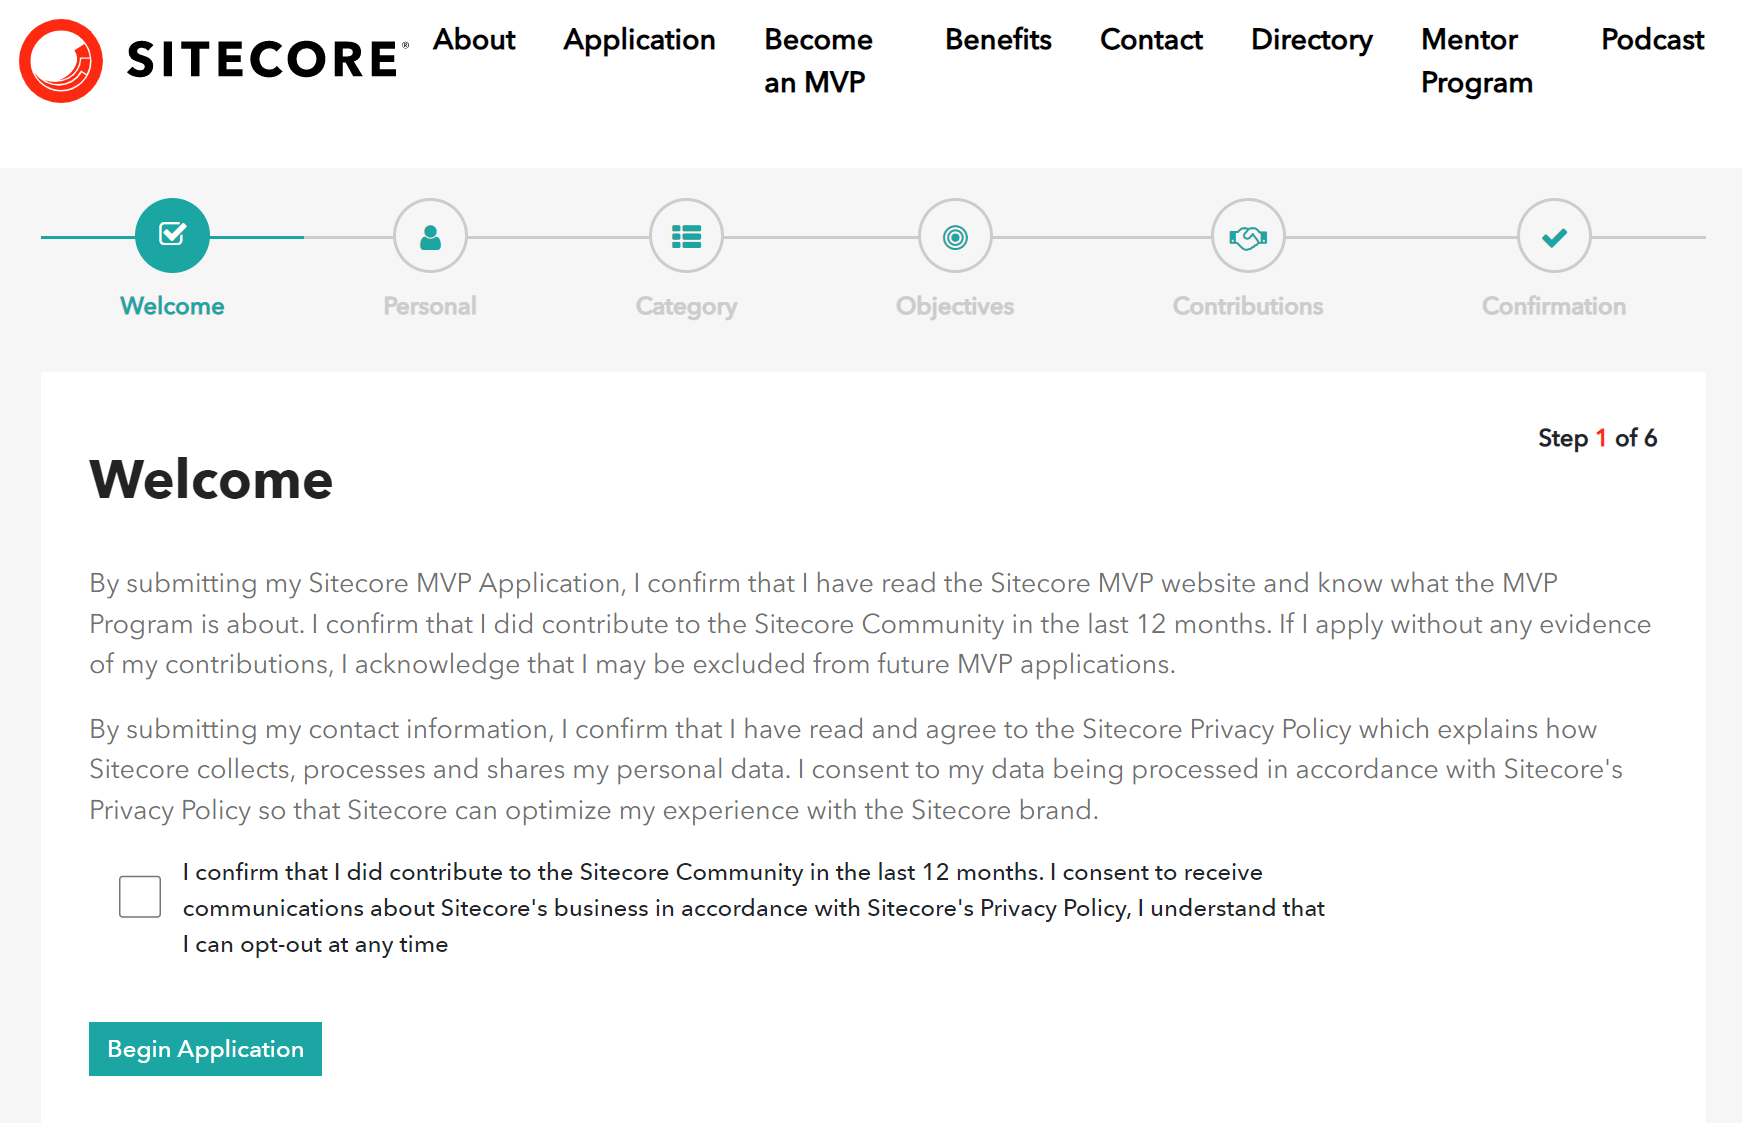Screen dimensions: 1742x1123
Task: Click the Begin Application button
Action: click(205, 1049)
